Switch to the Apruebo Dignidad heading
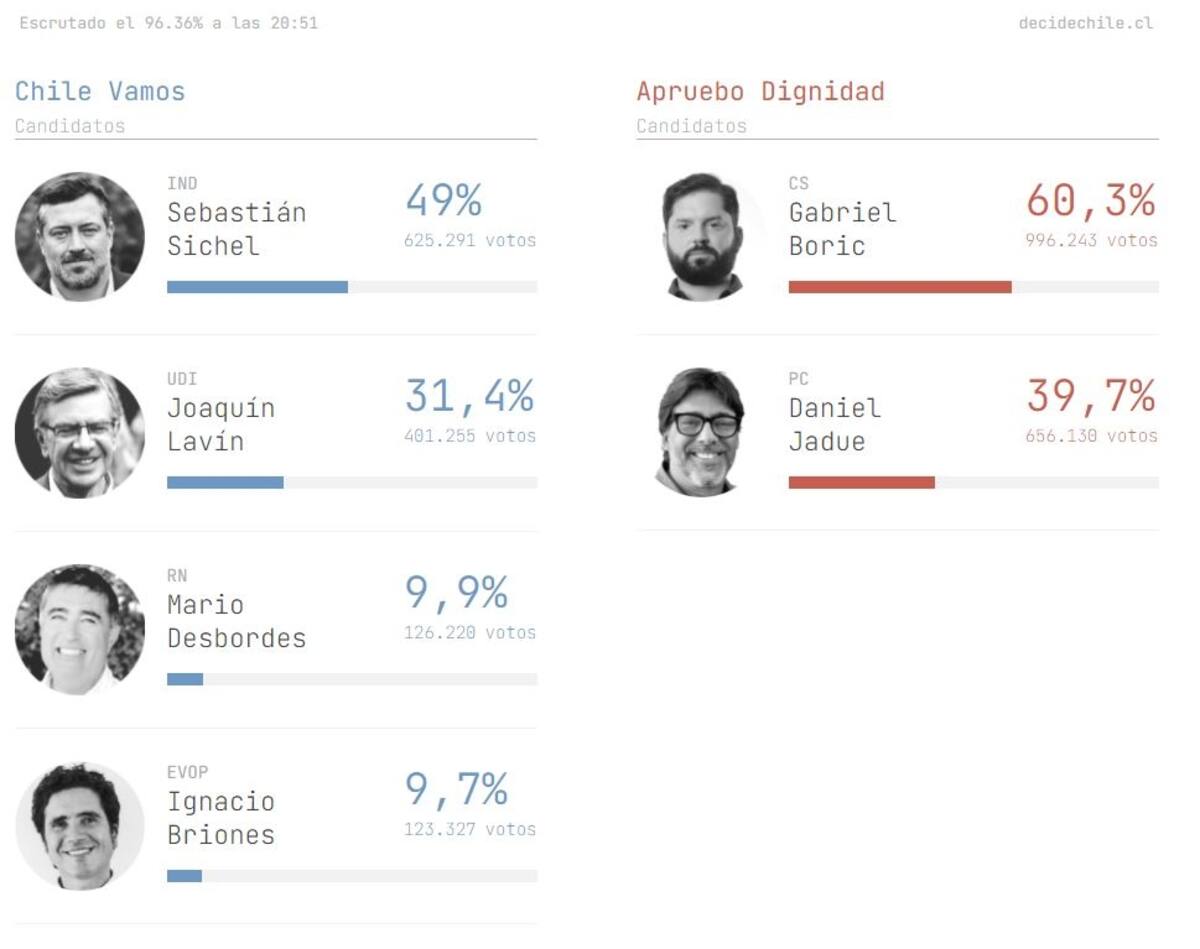This screenshot has height=949, width=1200. tap(760, 92)
